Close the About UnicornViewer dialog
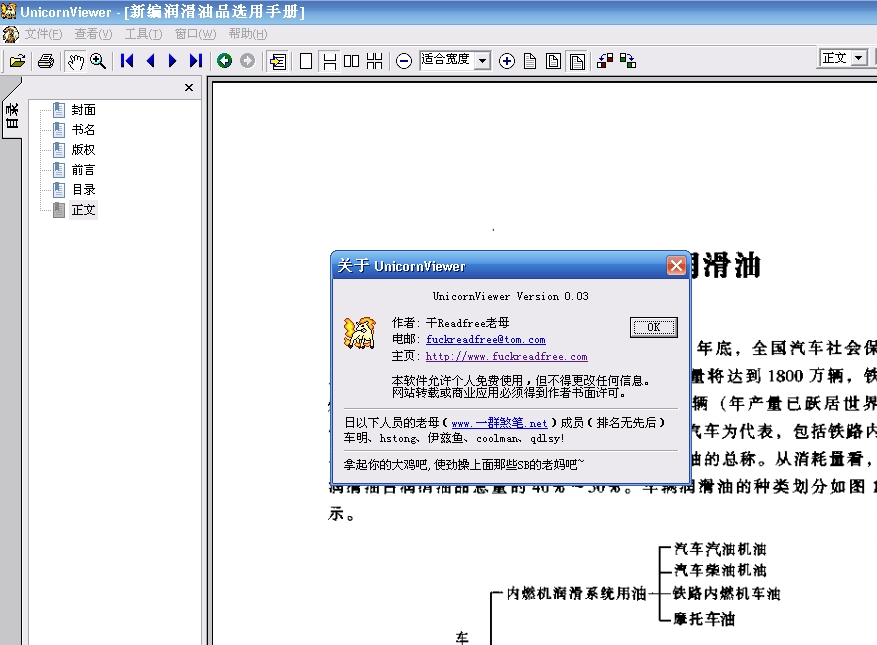Image resolution: width=877 pixels, height=645 pixels. point(676,266)
